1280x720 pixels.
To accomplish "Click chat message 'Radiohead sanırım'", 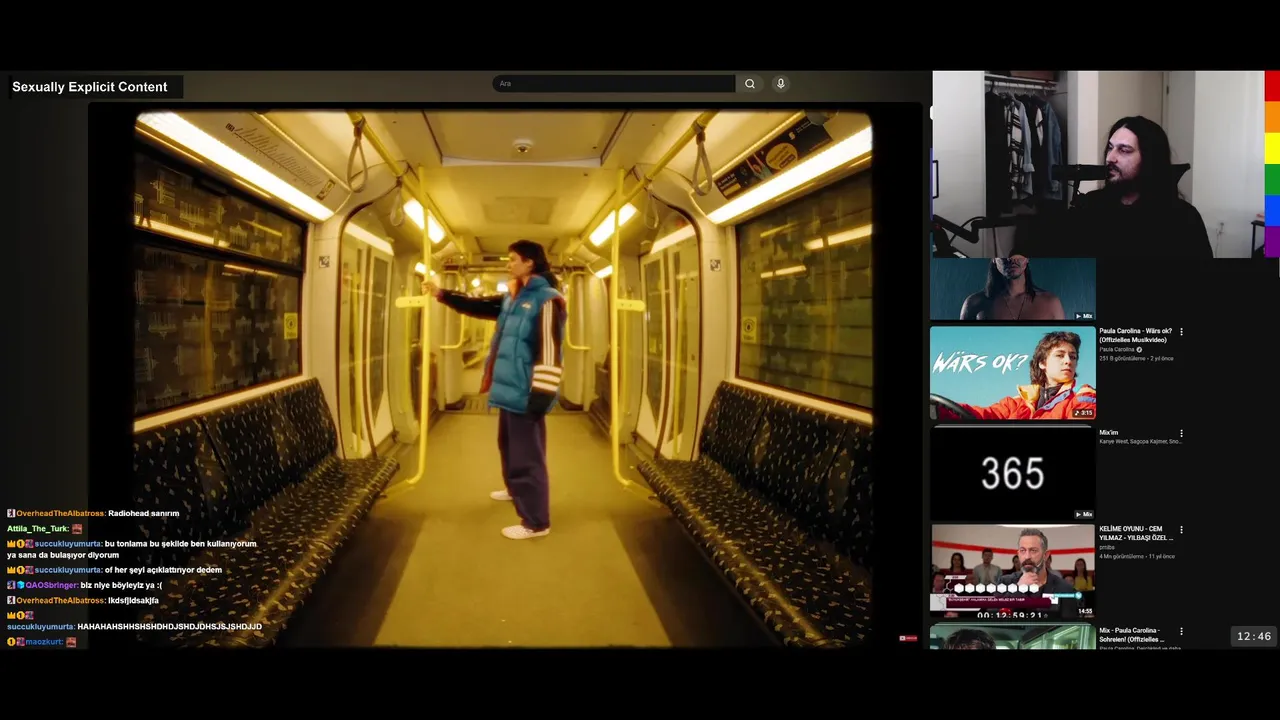I will (x=143, y=513).
